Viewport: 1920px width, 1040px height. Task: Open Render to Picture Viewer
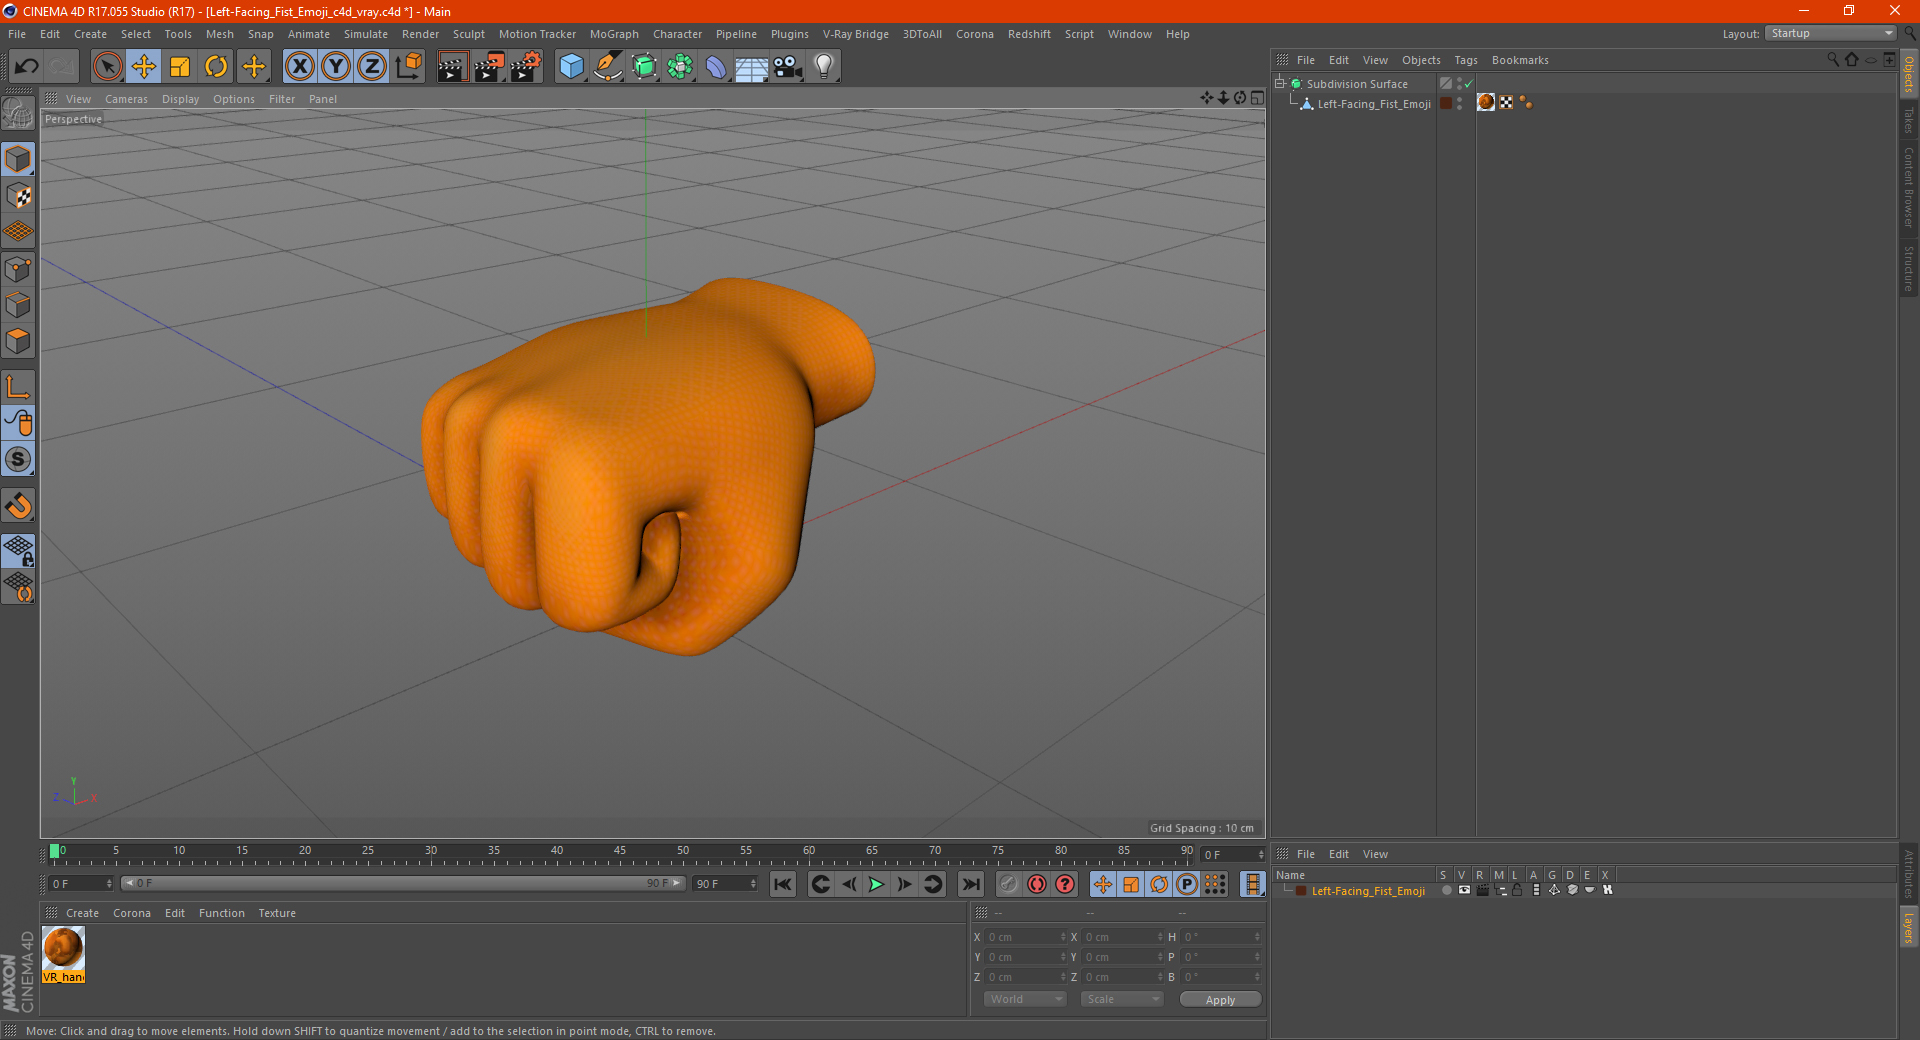click(x=489, y=67)
